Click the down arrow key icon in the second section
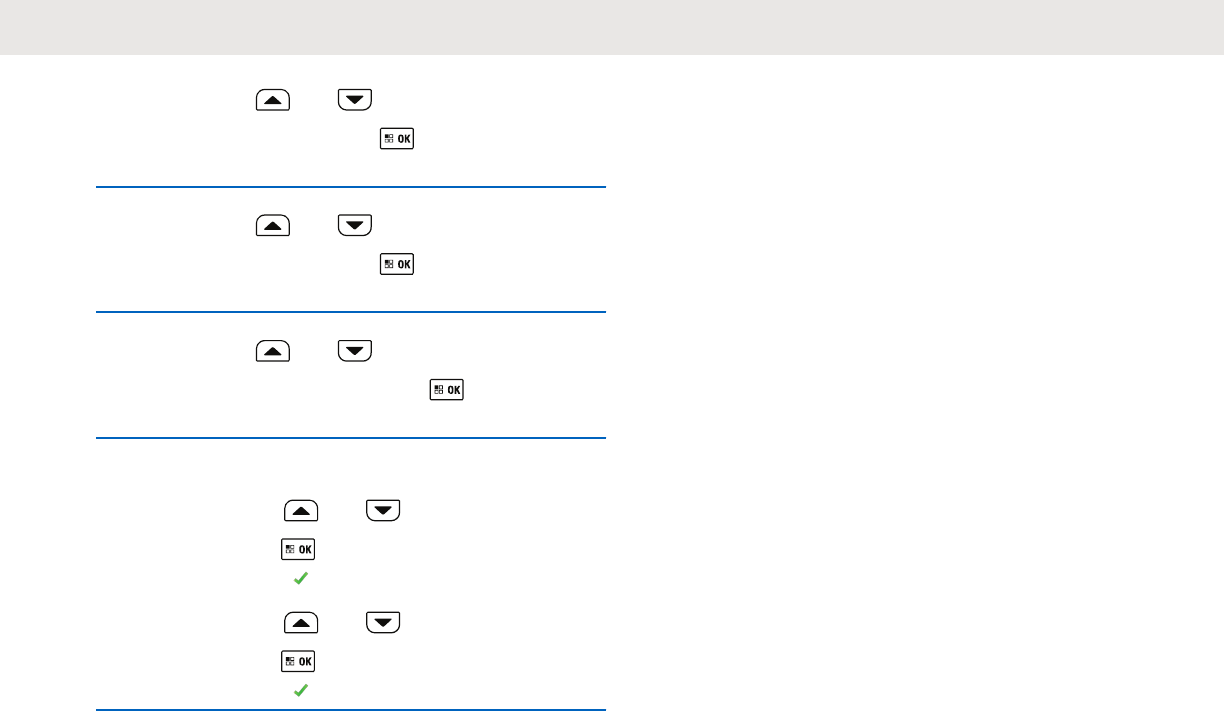This screenshot has height=711, width=1224. coord(355,225)
